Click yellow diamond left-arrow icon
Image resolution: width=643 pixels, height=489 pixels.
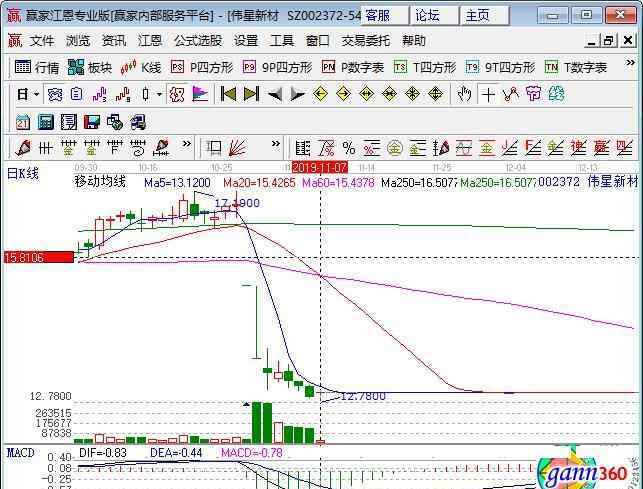pyautogui.click(x=320, y=94)
